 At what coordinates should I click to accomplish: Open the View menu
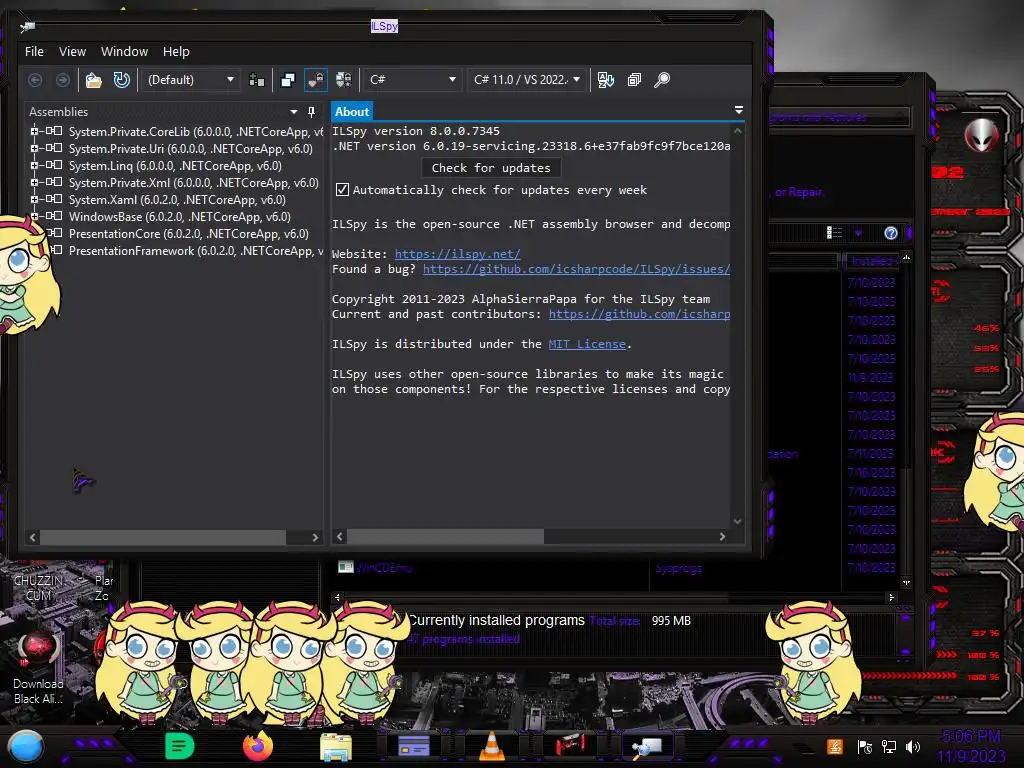(x=72, y=52)
